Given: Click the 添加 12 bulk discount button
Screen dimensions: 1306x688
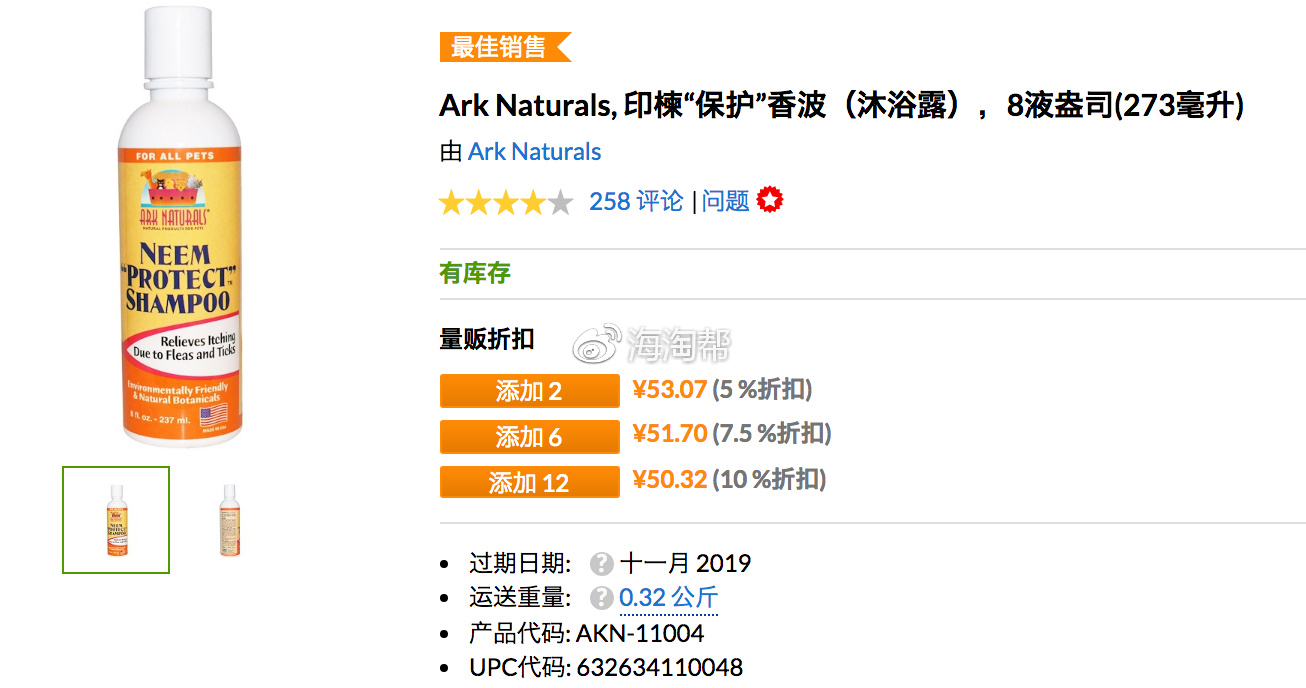Looking at the screenshot, I should pos(530,482).
